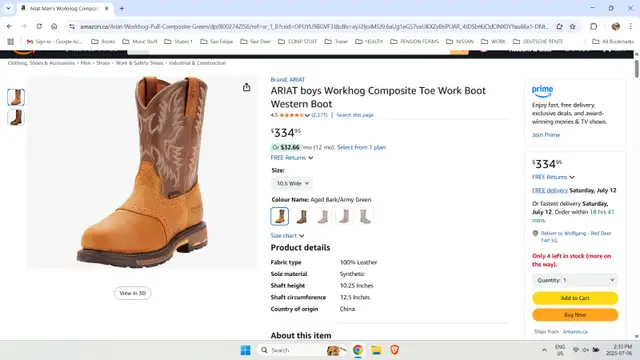Bookmark this page with the star icon
Image resolution: width=640 pixels, height=360 pixels.
coord(573,27)
